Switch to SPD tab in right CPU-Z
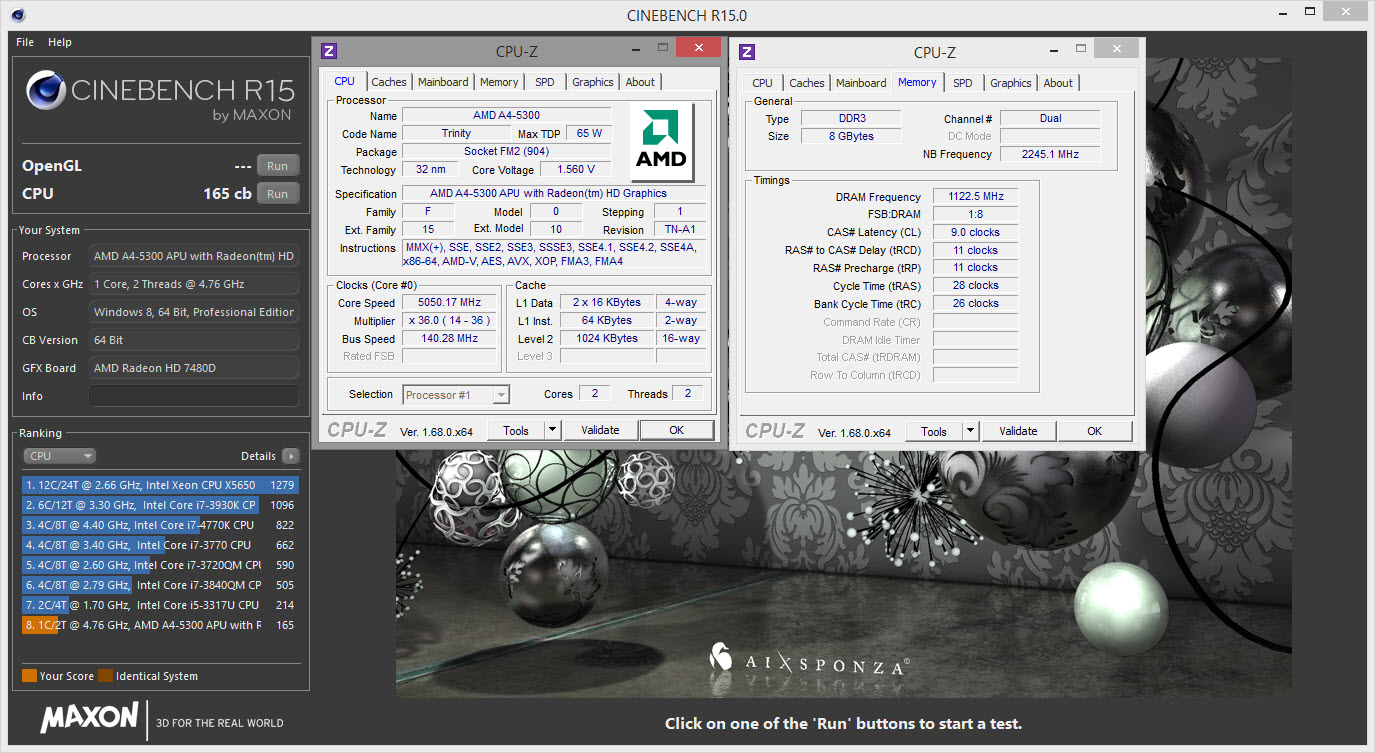The height and width of the screenshot is (753, 1375). tap(963, 83)
